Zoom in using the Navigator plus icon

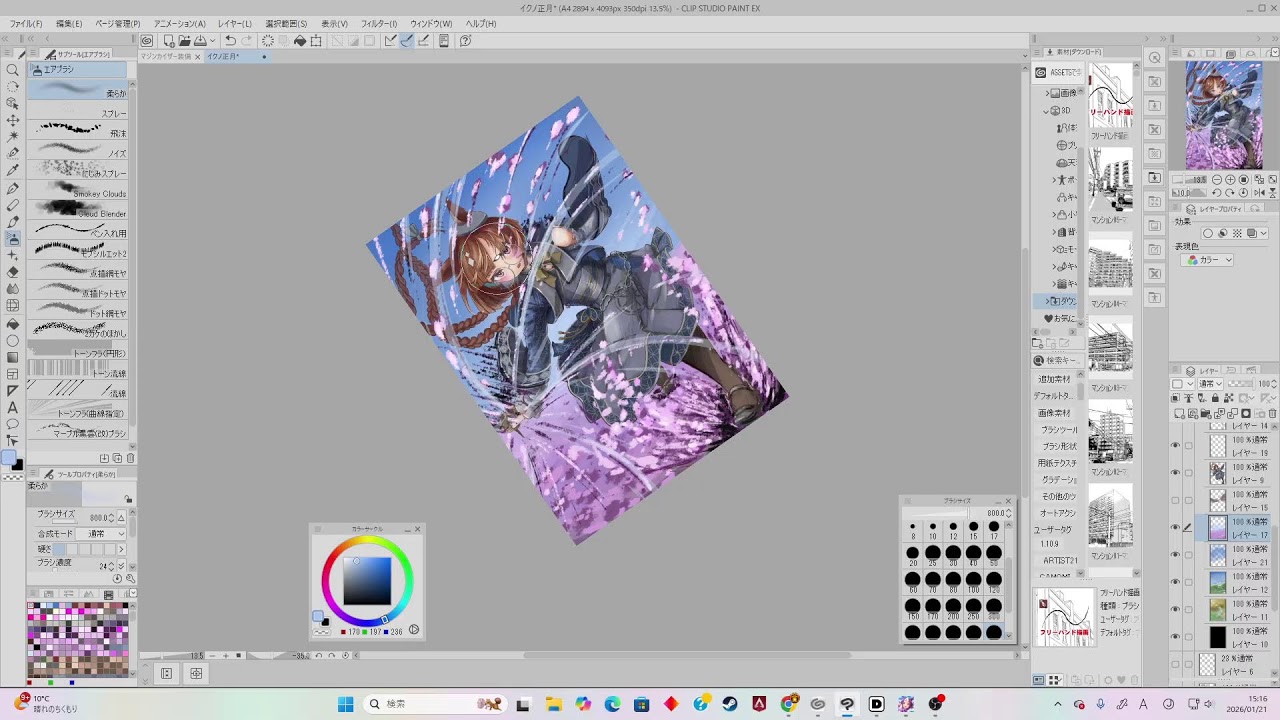[x=1230, y=180]
